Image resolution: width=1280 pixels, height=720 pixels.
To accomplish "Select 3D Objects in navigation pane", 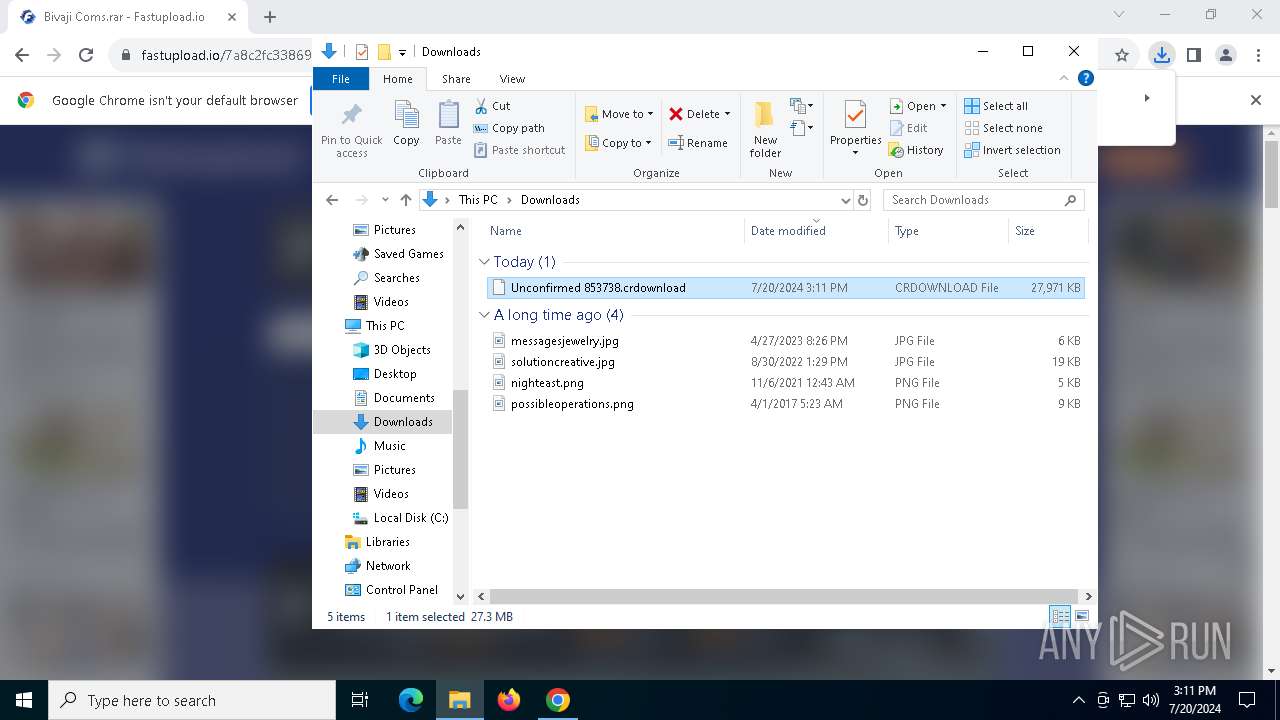I will coord(402,350).
